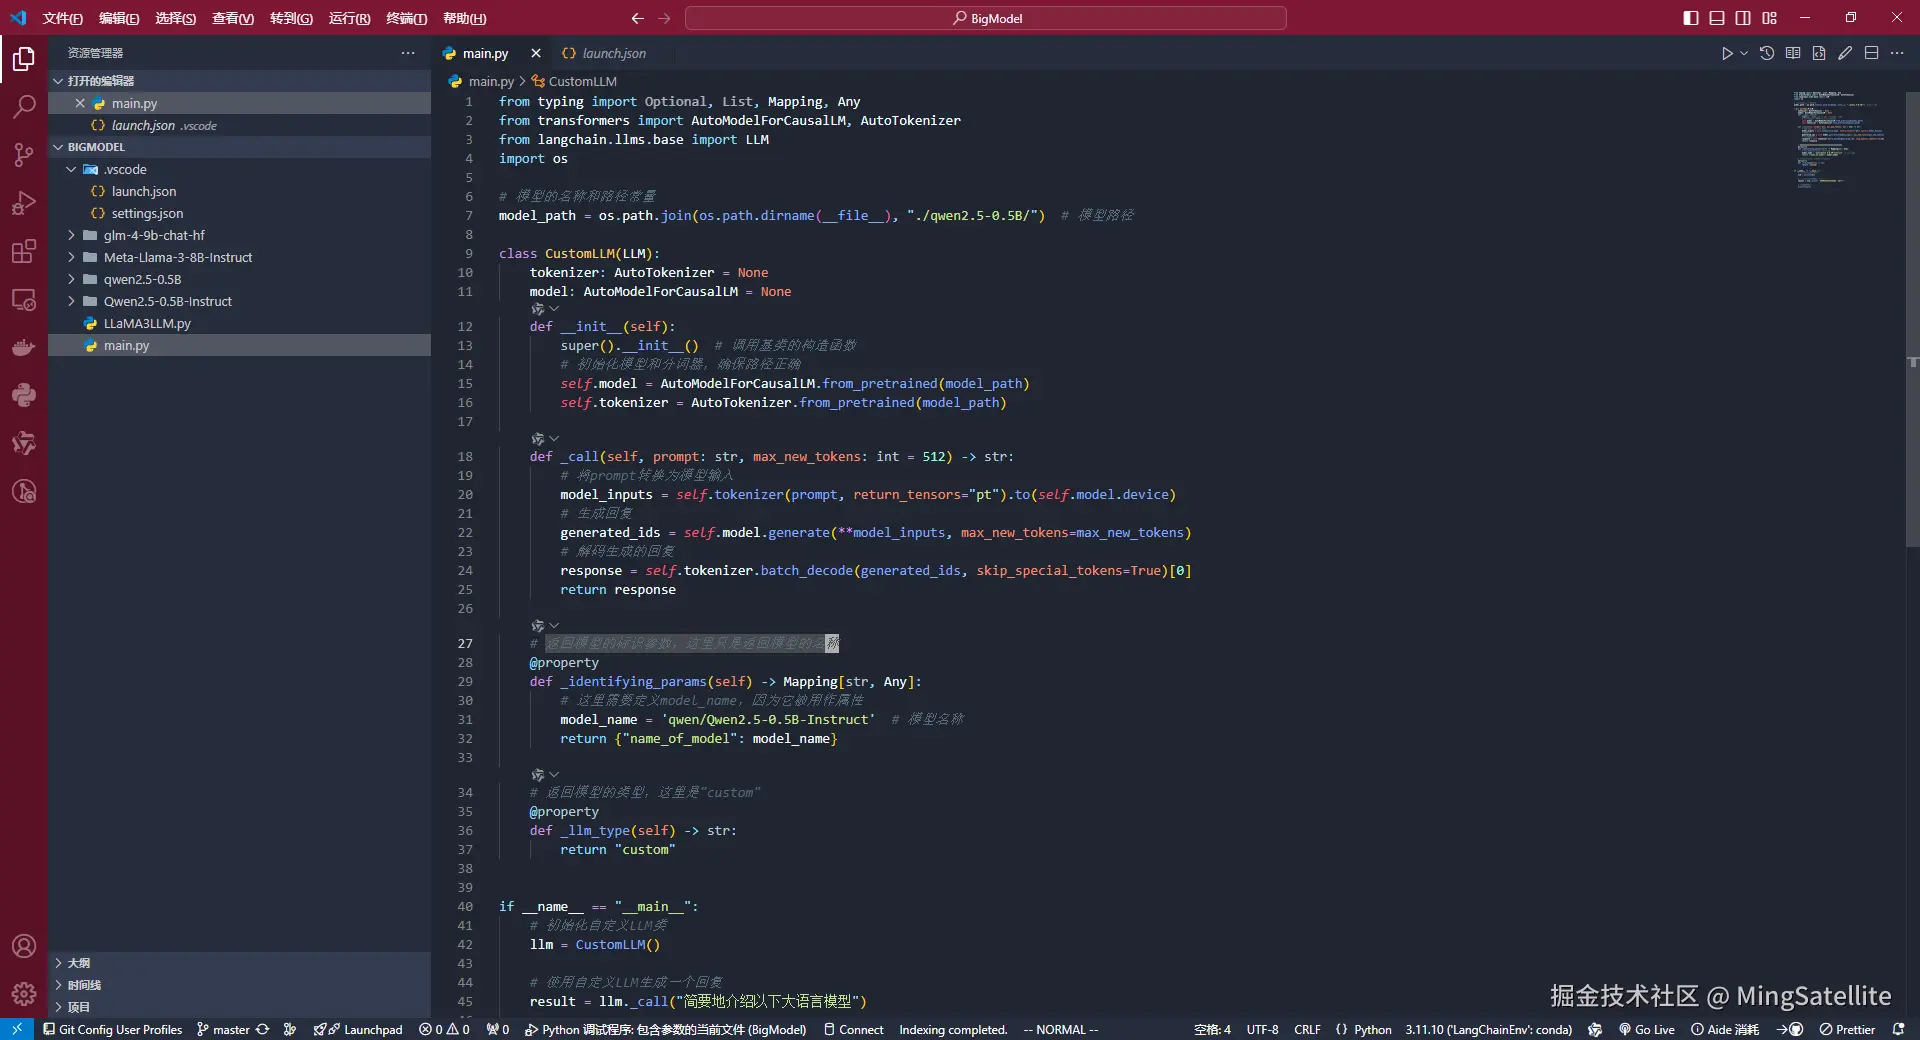Toggle the secondary side bar layout
The image size is (1920, 1040).
tap(1743, 18)
